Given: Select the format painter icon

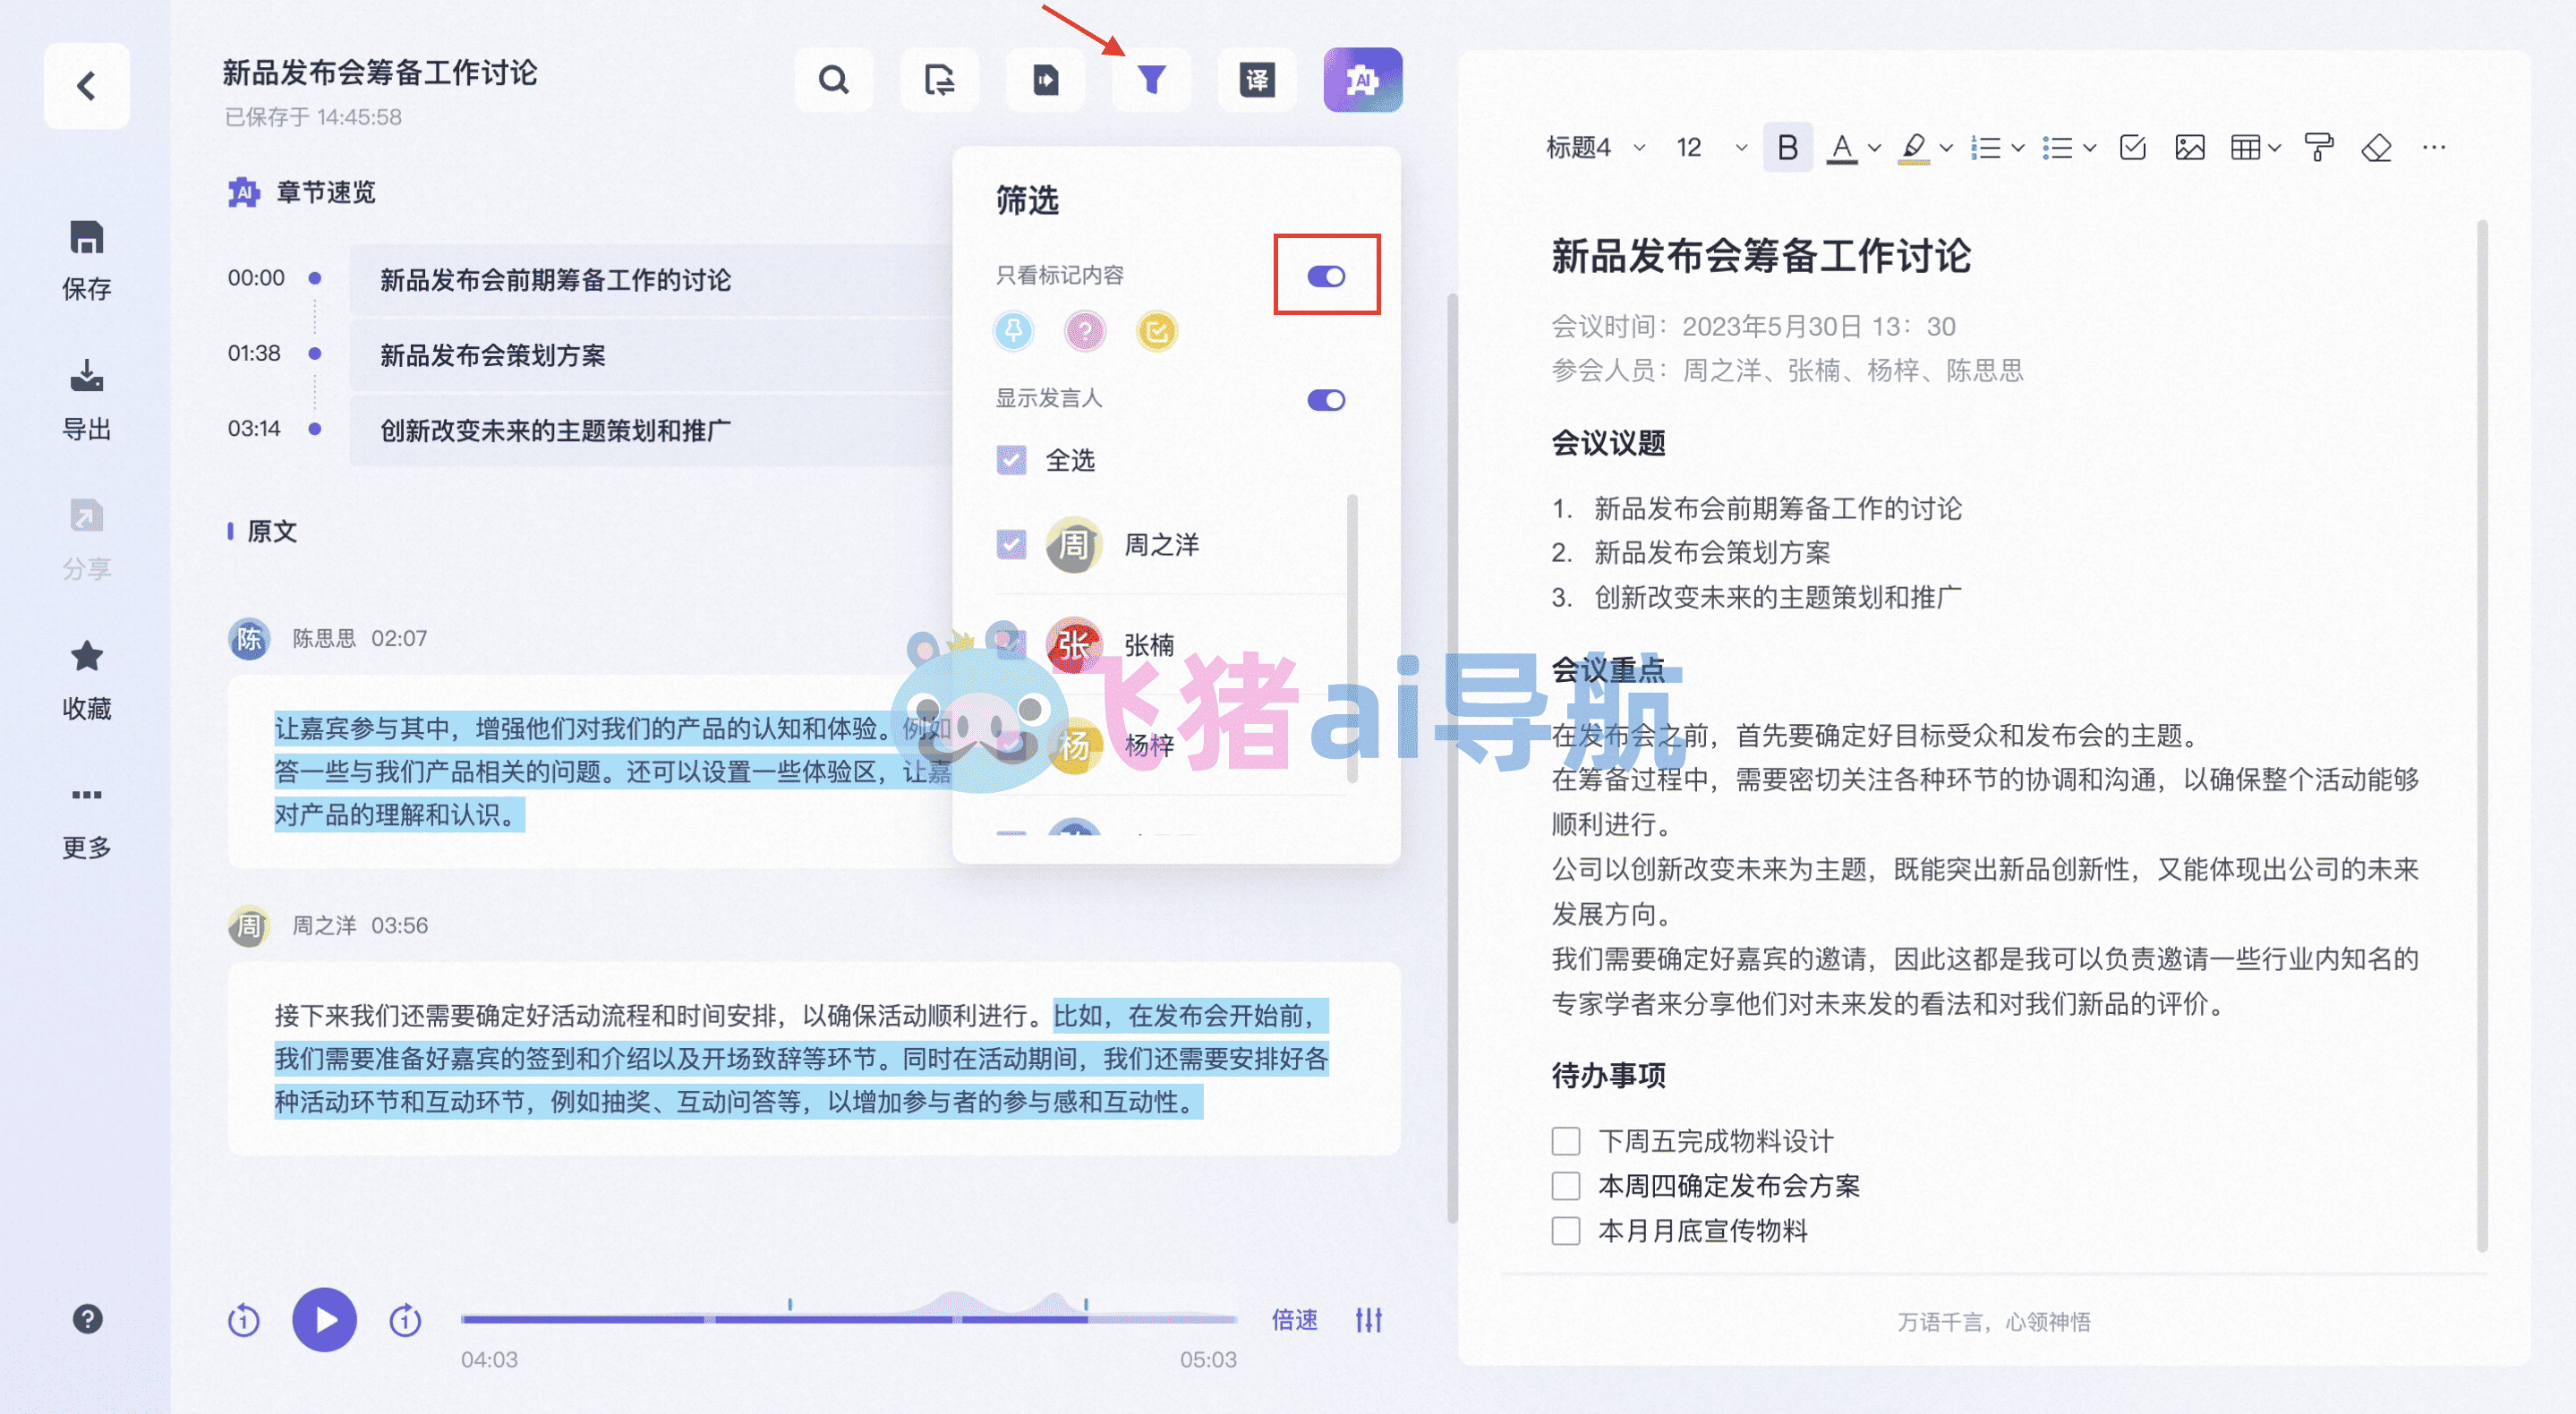Looking at the screenshot, I should (x=2318, y=148).
